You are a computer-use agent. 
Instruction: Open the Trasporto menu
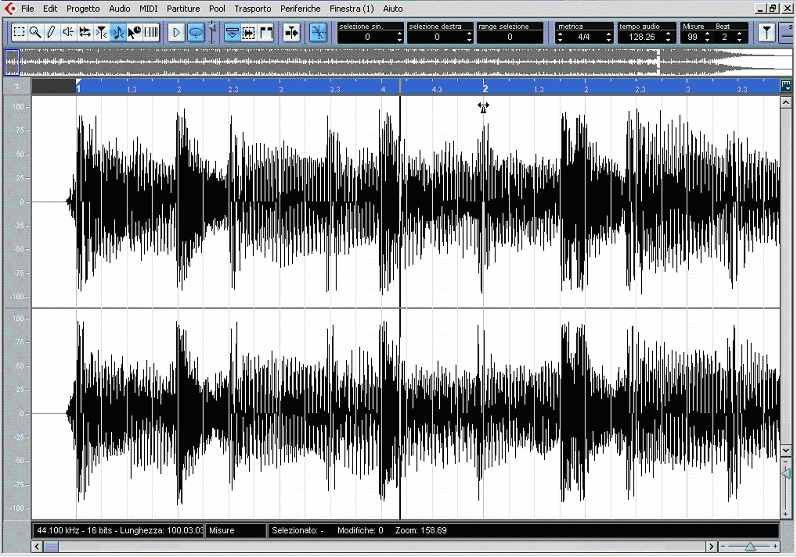(252, 8)
